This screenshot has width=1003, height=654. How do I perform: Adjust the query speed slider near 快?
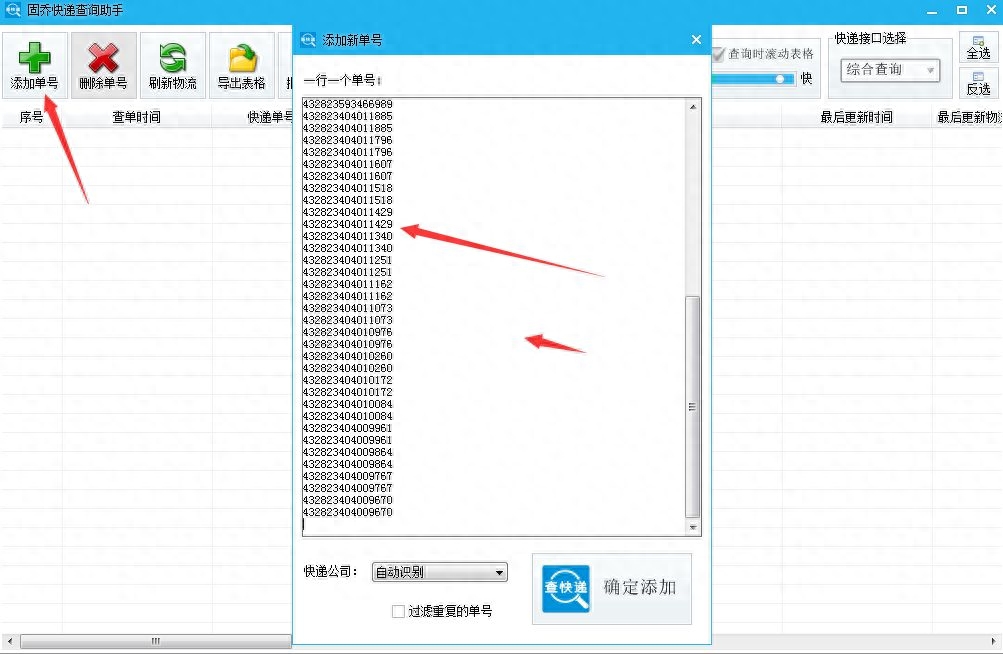(778, 79)
